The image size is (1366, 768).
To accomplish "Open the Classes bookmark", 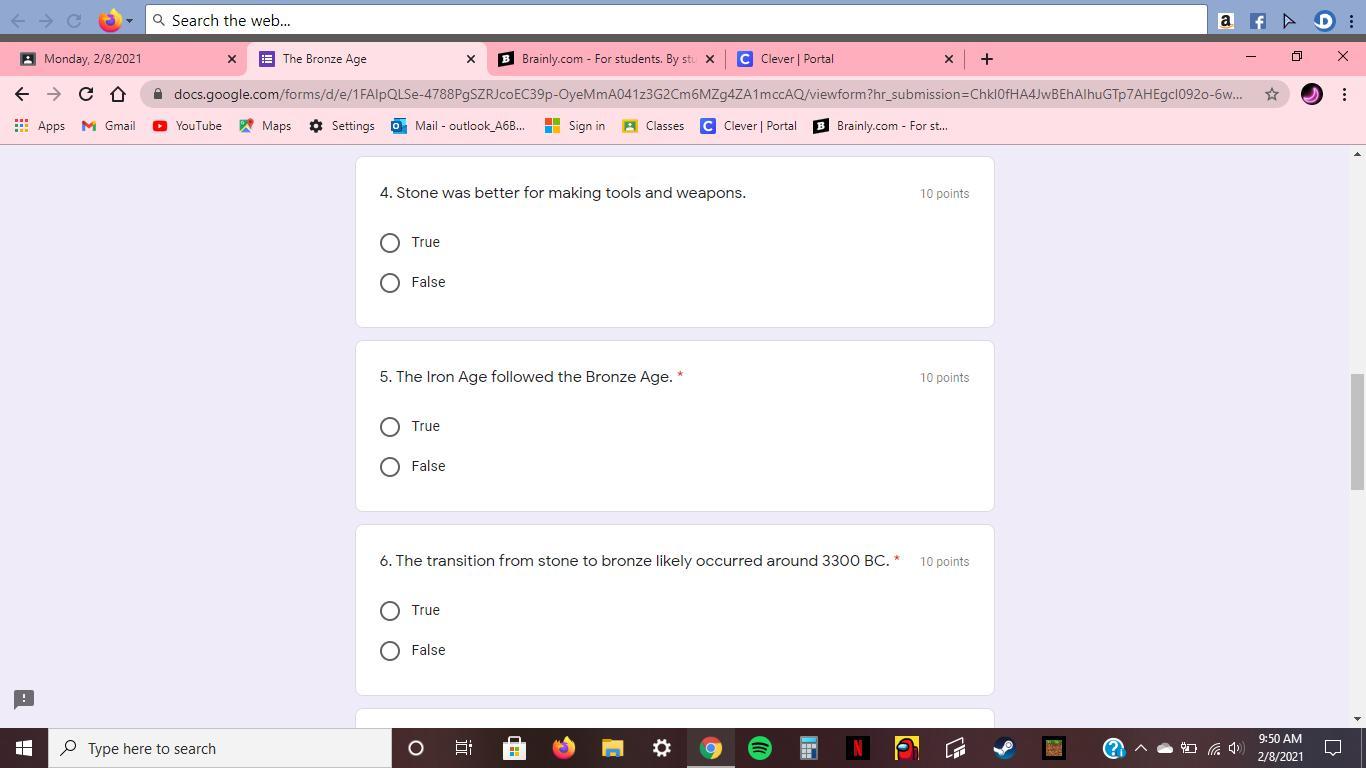I will pos(653,126).
